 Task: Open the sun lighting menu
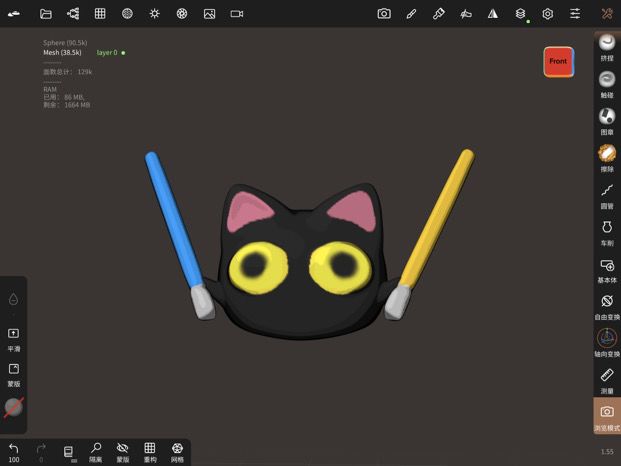coord(154,14)
